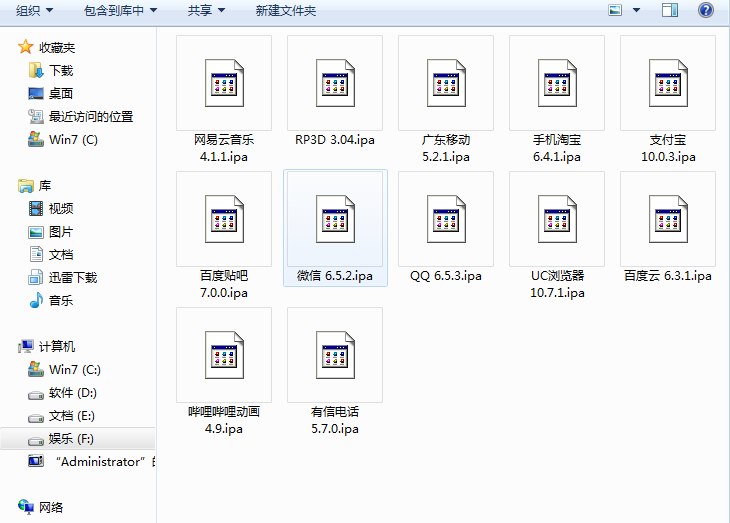Viewport: 730px width, 523px height.
Task: Click the filename label UC浏览器 10.7.1.ipa
Action: pos(557,284)
